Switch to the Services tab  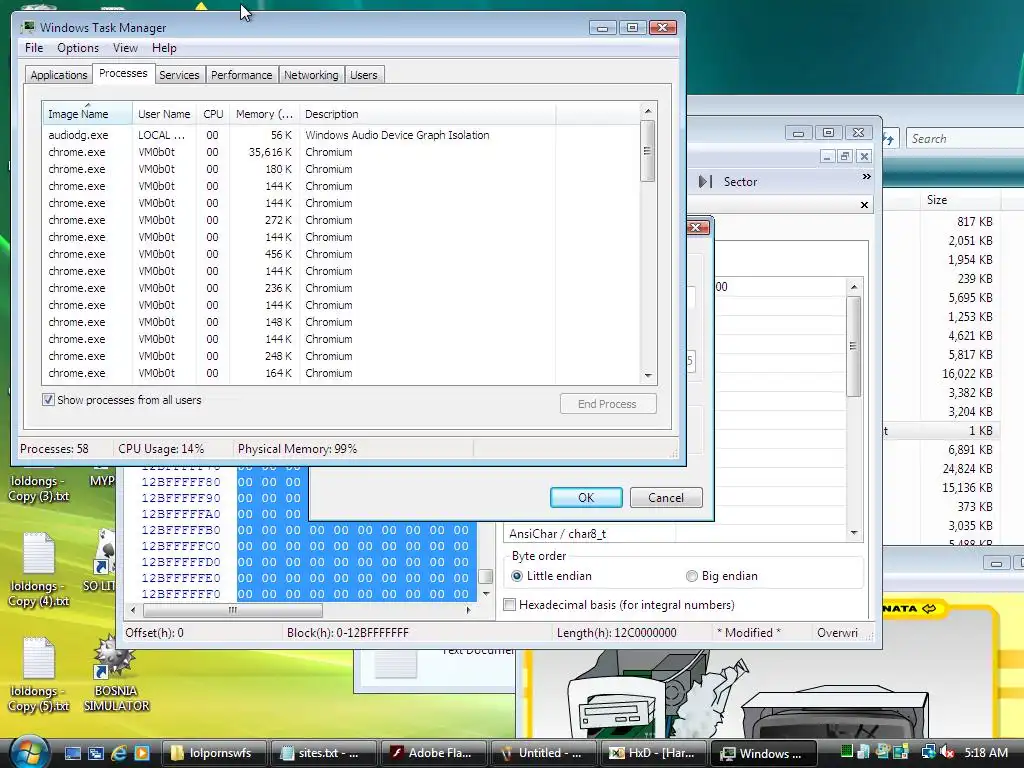click(179, 75)
